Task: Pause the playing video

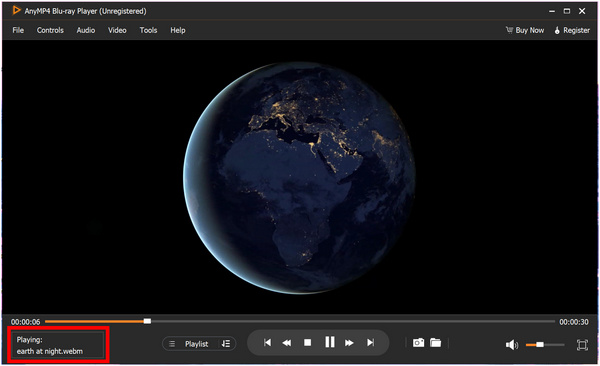Action: coord(329,342)
